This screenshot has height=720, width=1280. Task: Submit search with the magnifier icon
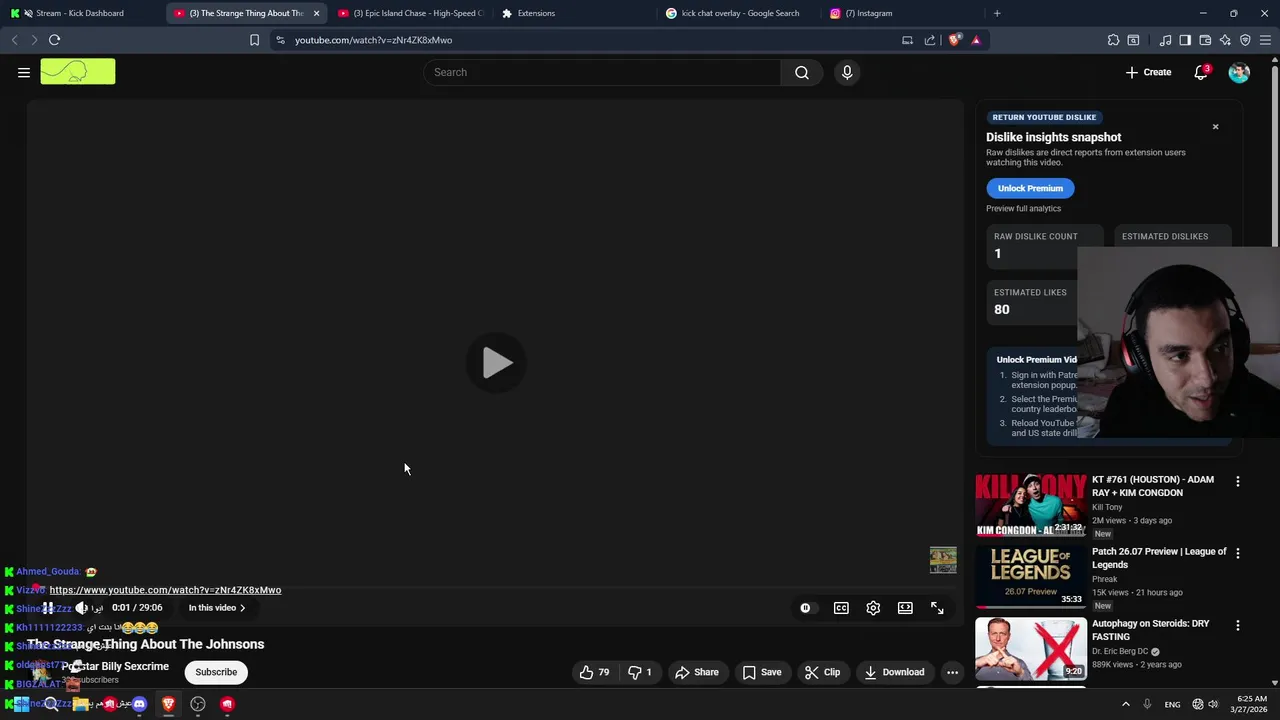coord(802,72)
